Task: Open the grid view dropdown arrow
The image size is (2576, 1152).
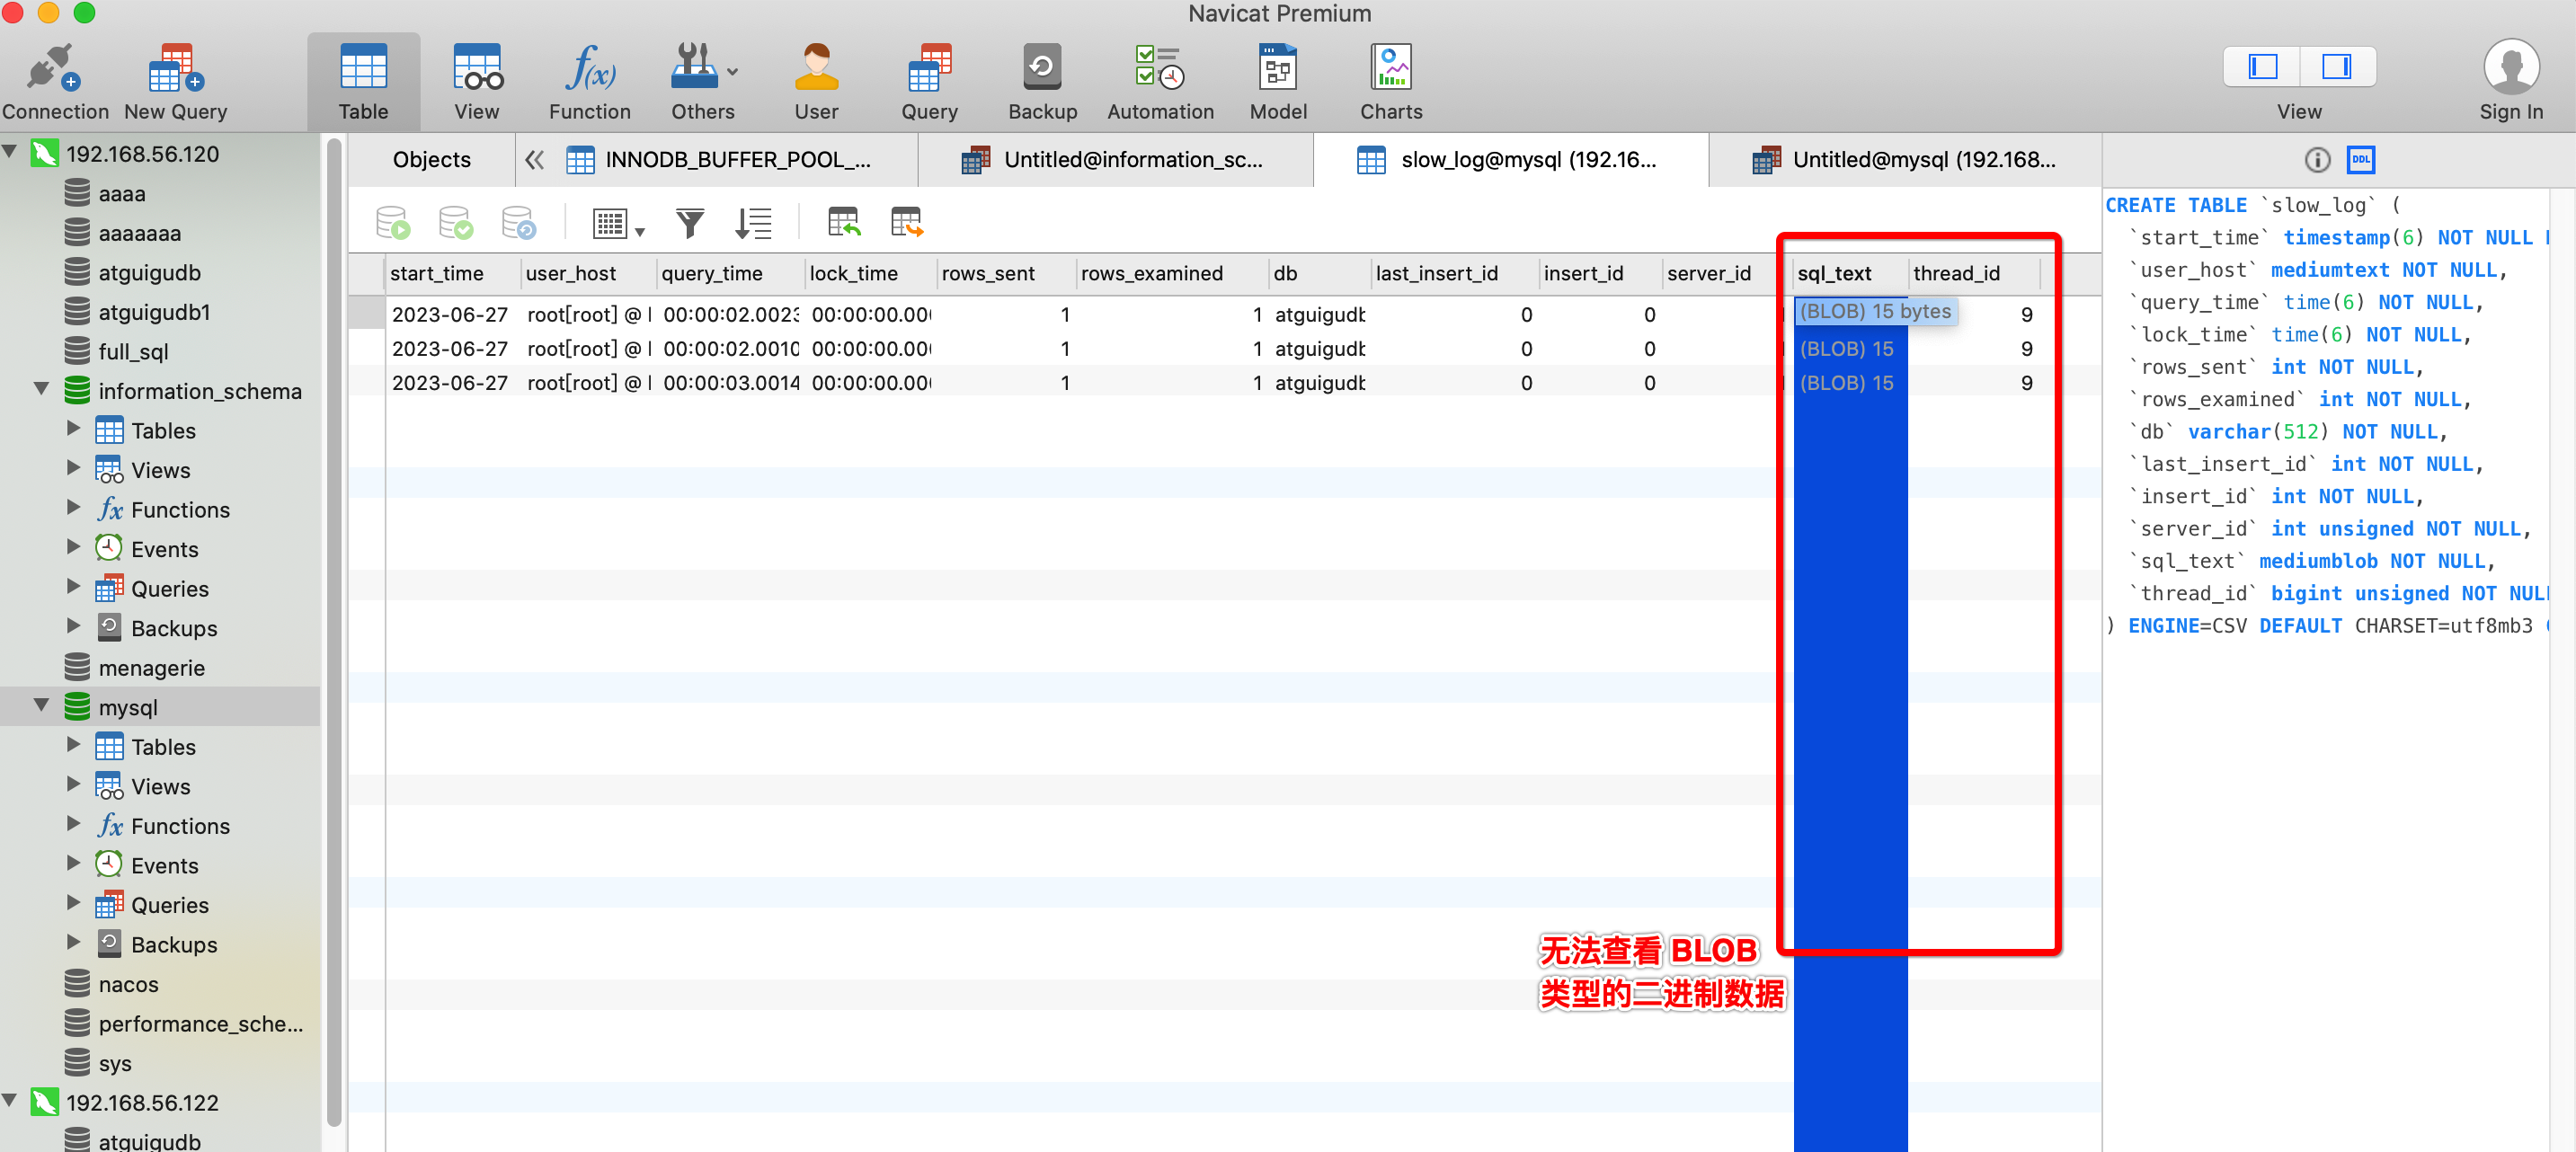Action: (640, 232)
